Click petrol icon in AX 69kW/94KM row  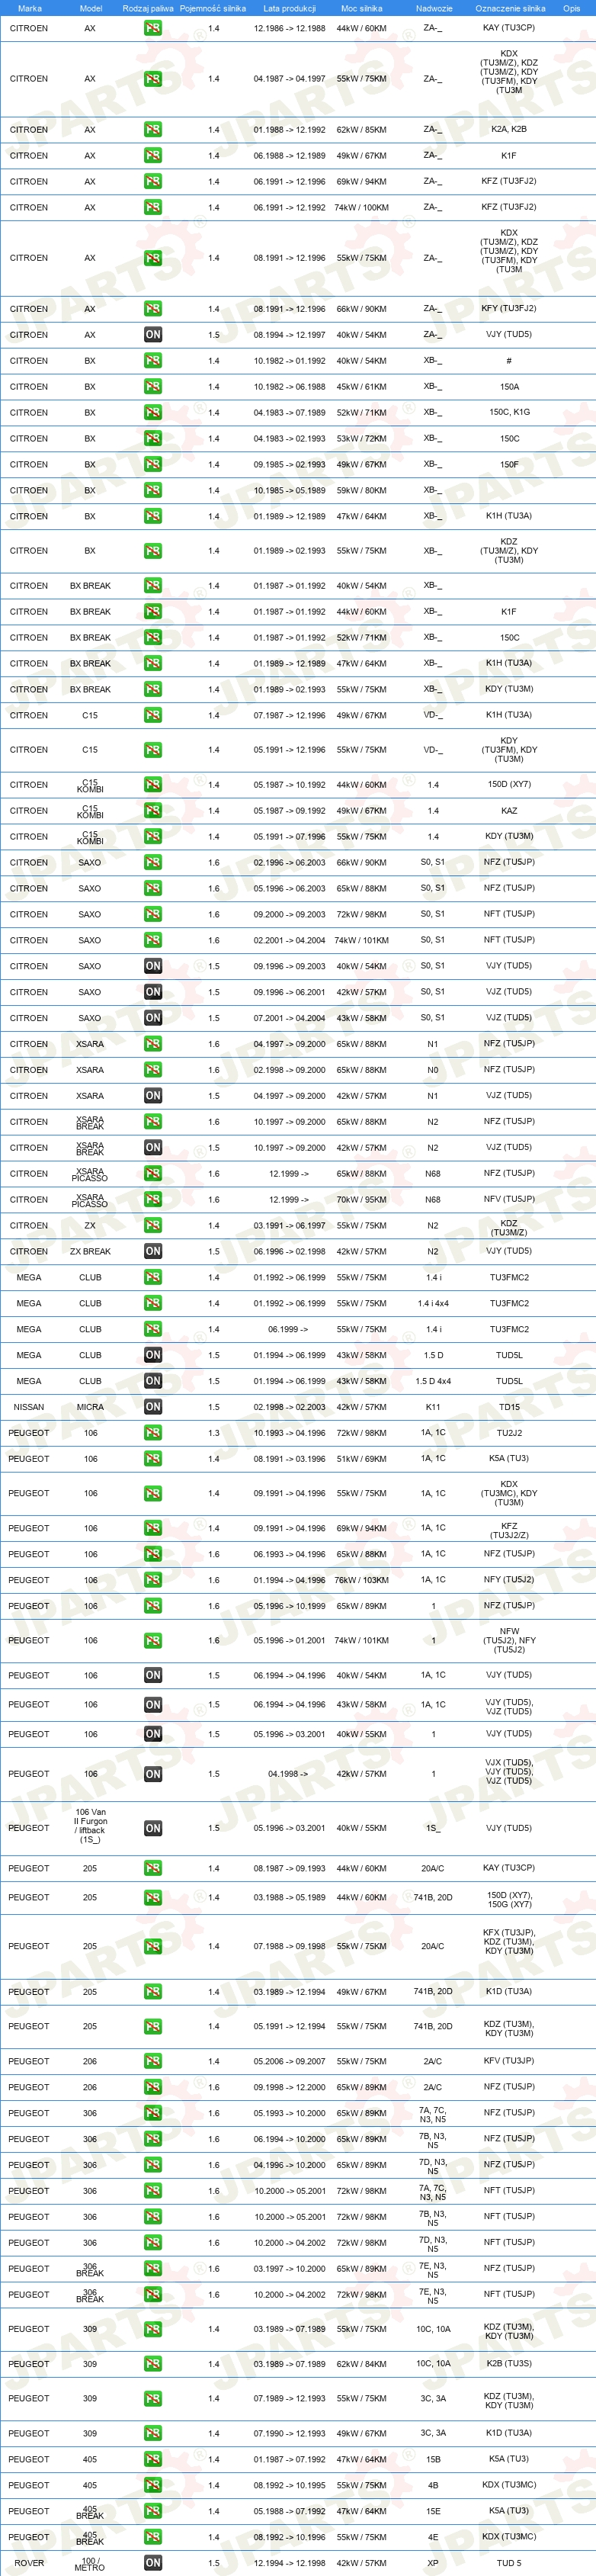pyautogui.click(x=153, y=181)
